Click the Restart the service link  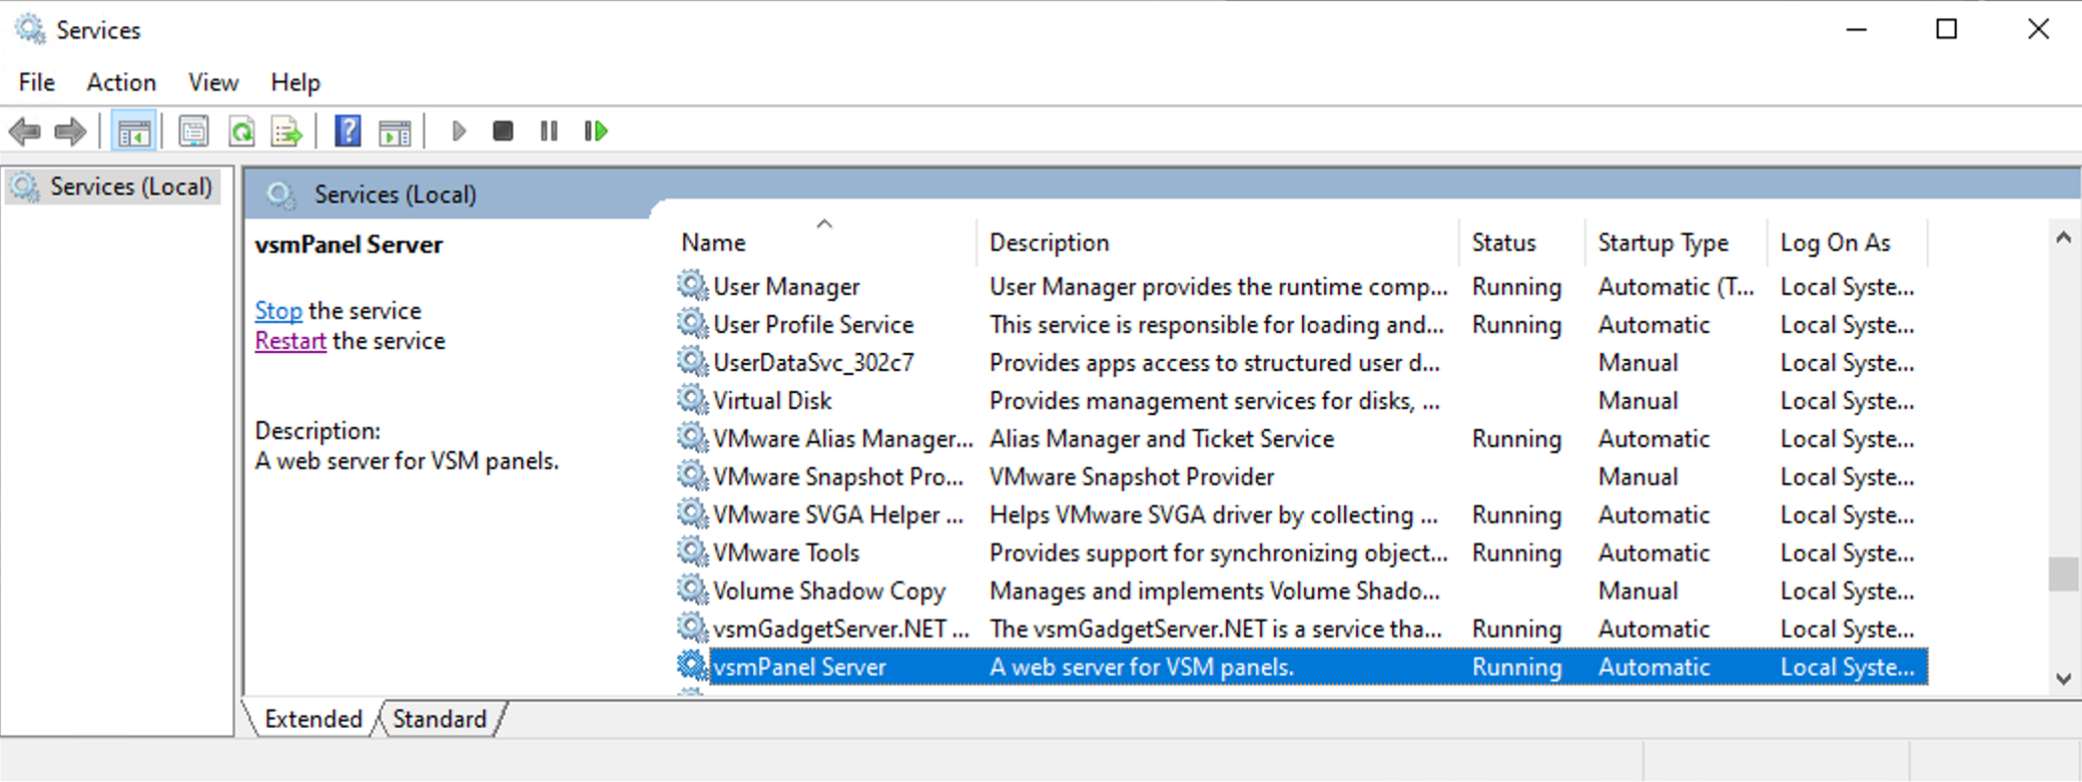pyautogui.click(x=290, y=341)
